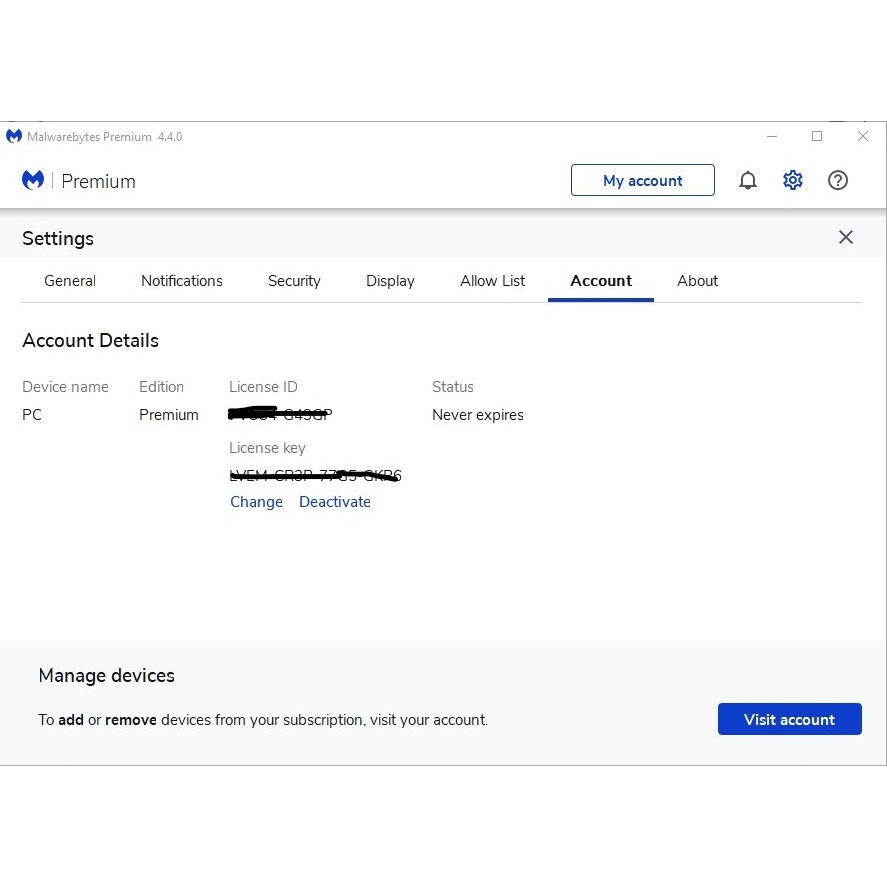Select the Account tab
This screenshot has width=887, height=887.
[601, 281]
